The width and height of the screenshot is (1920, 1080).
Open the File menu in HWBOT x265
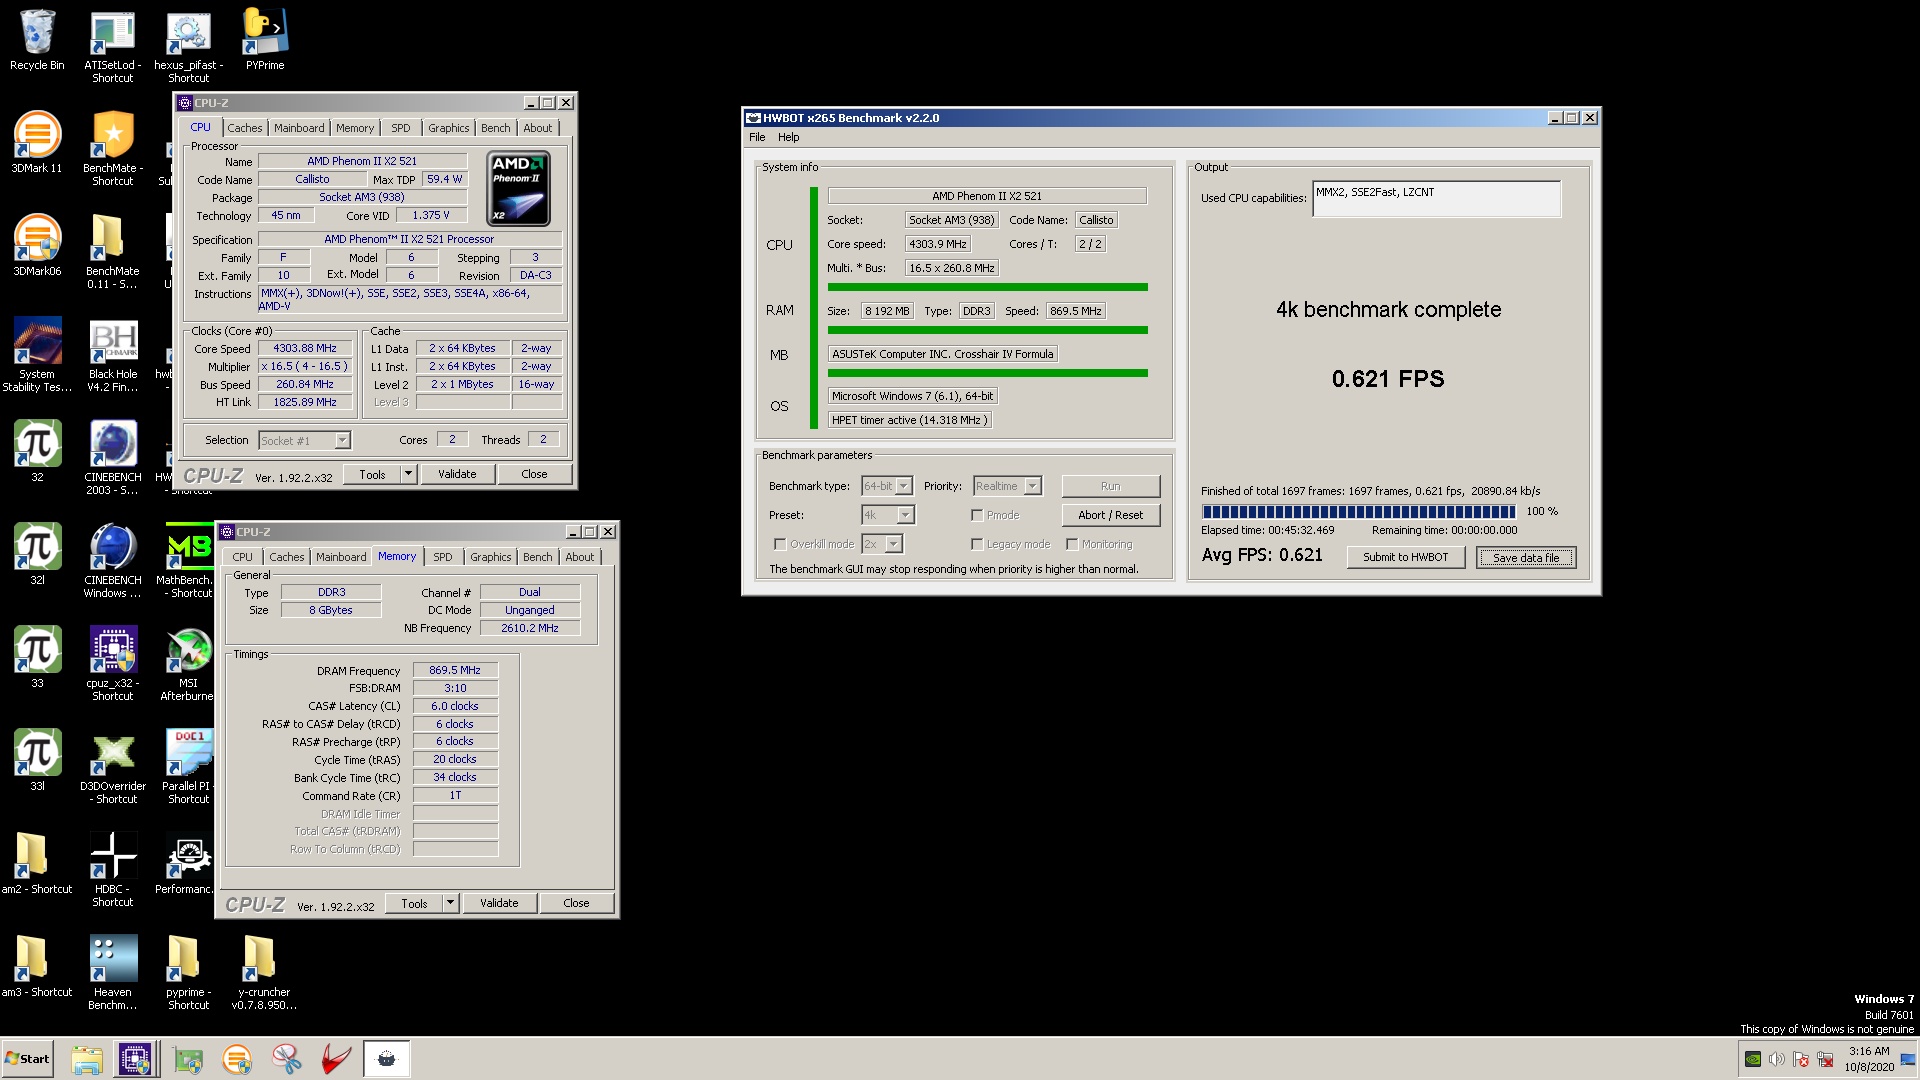coord(757,137)
